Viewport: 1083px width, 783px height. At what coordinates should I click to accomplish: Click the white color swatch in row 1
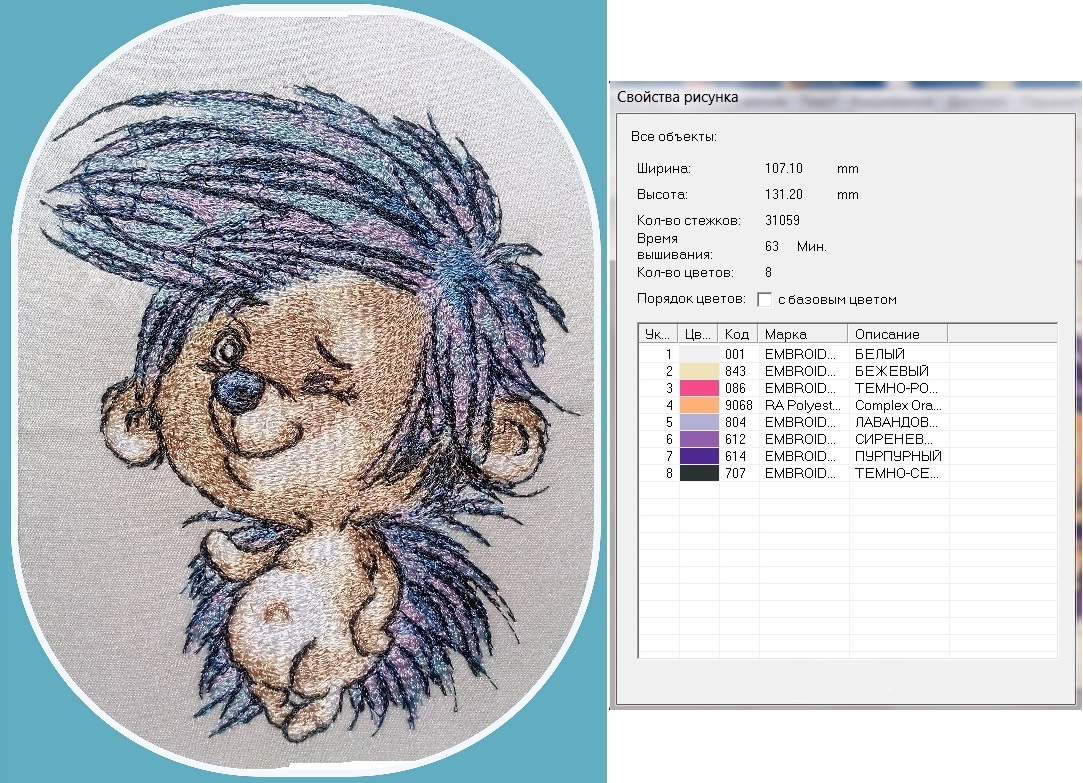[x=699, y=354]
